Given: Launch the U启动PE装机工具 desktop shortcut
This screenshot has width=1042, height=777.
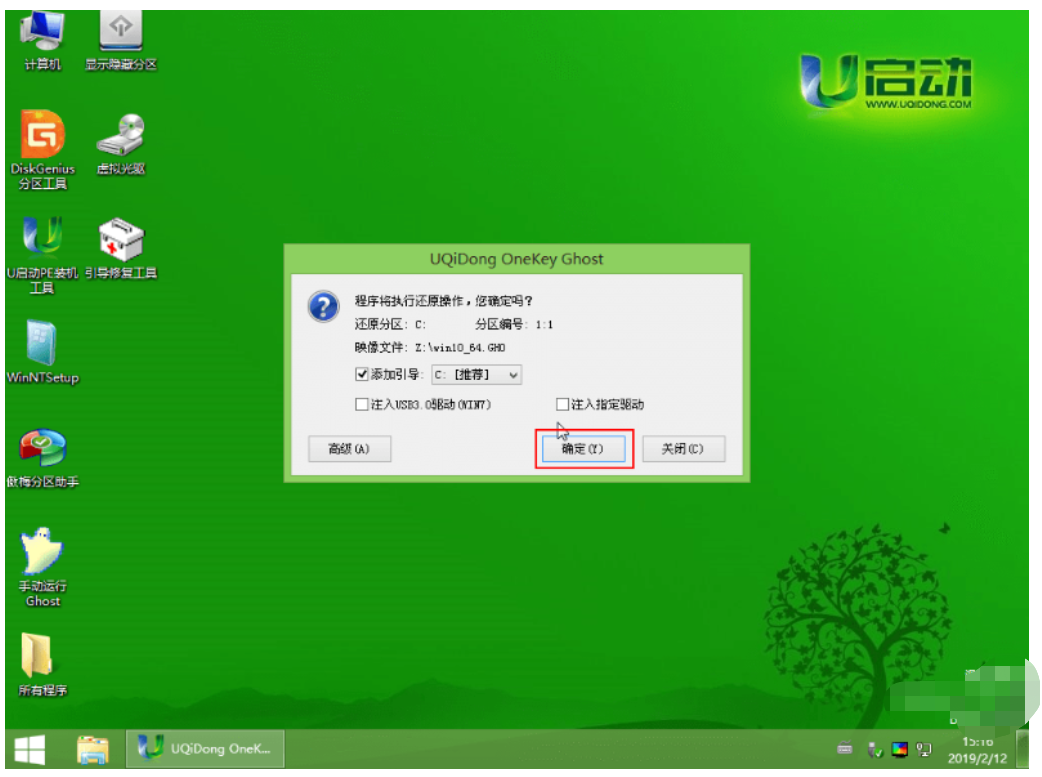Looking at the screenshot, I should pyautogui.click(x=42, y=241).
